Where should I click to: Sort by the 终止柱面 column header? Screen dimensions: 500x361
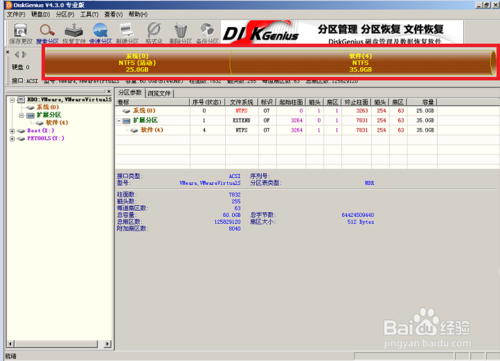(356, 102)
